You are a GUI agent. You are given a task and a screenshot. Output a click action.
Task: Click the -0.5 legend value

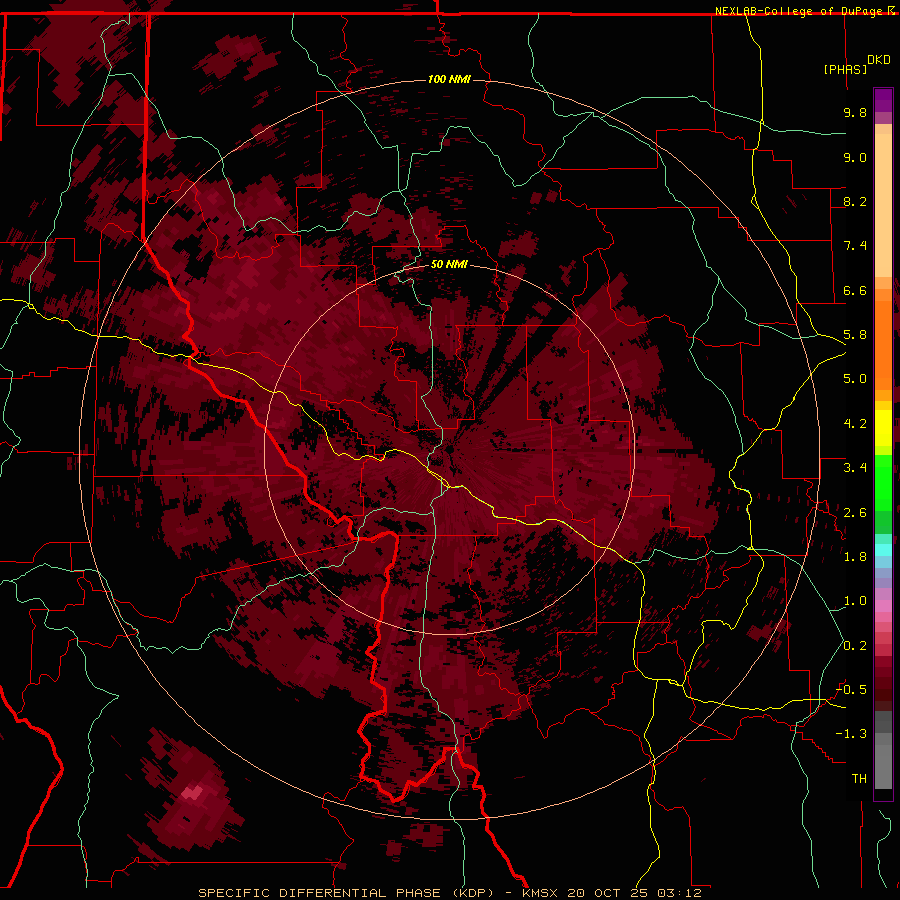[851, 690]
